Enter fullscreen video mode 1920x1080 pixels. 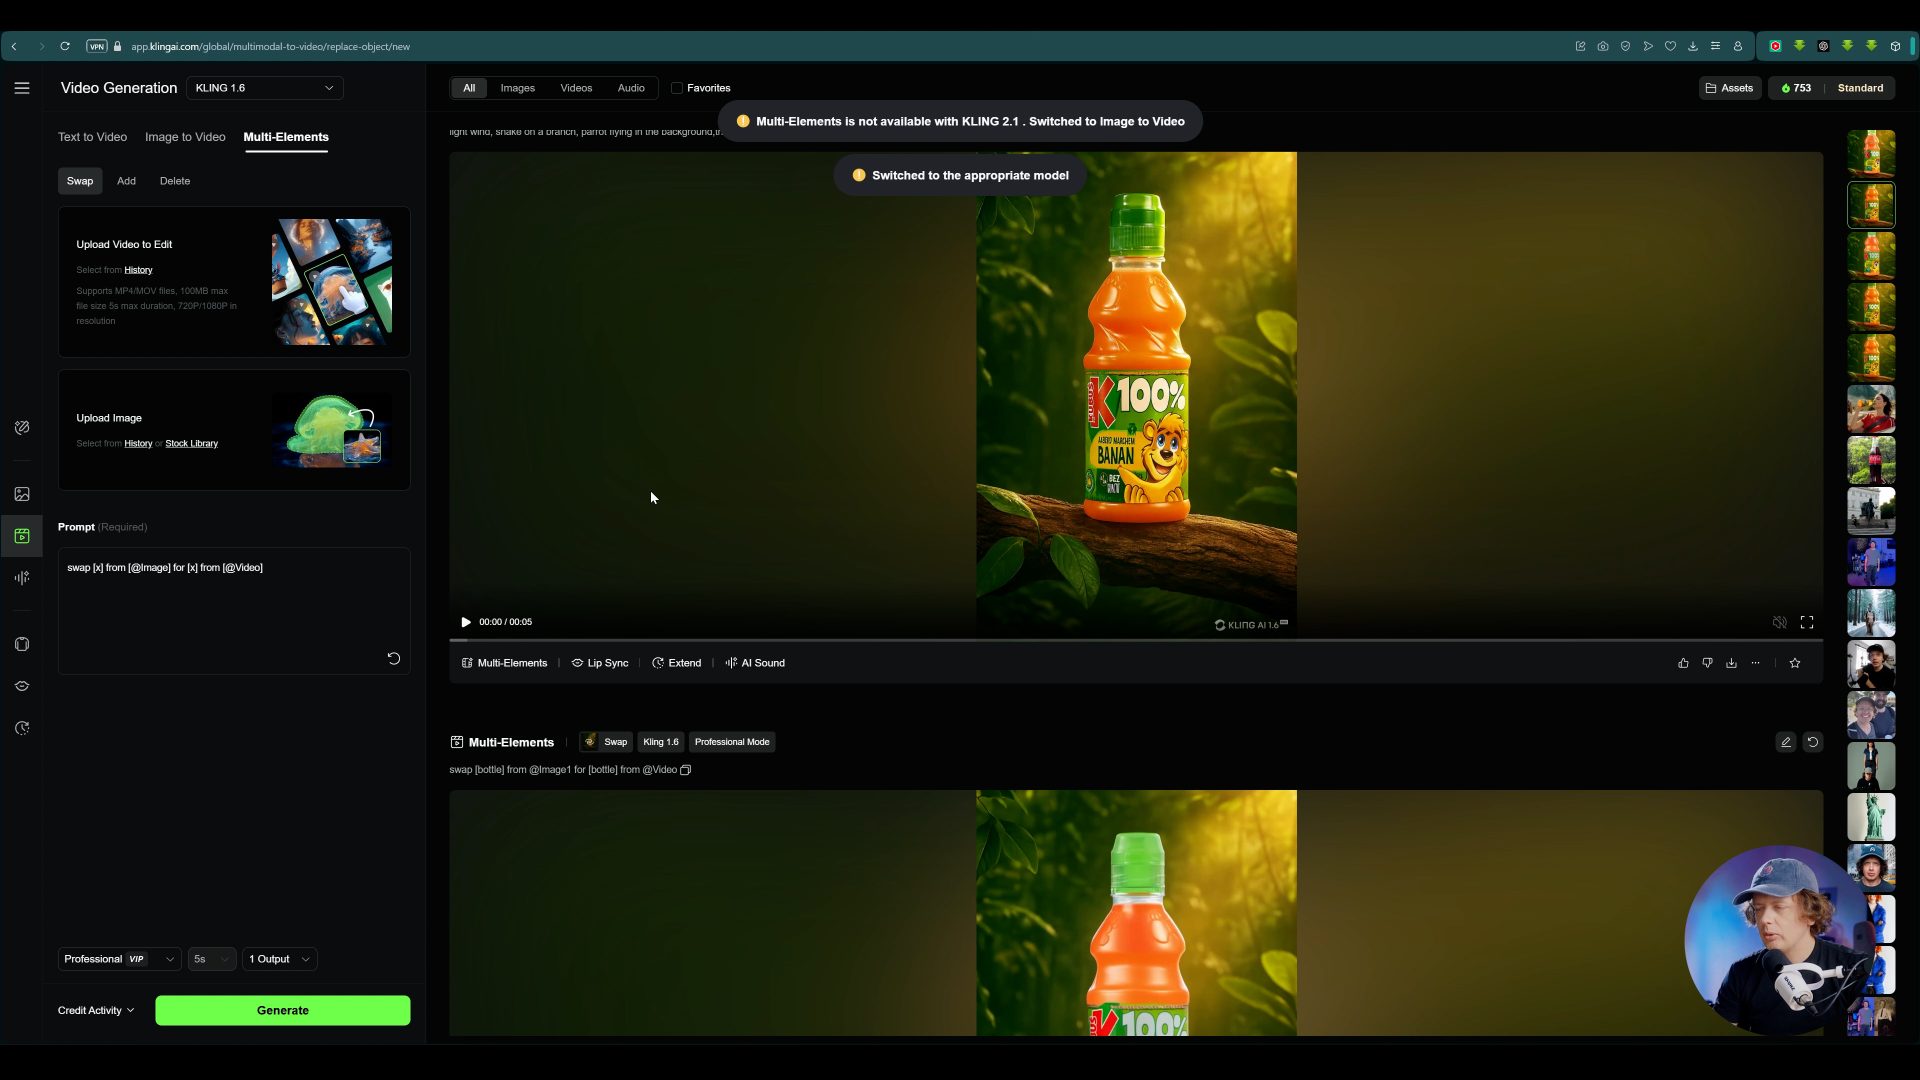coord(1807,622)
